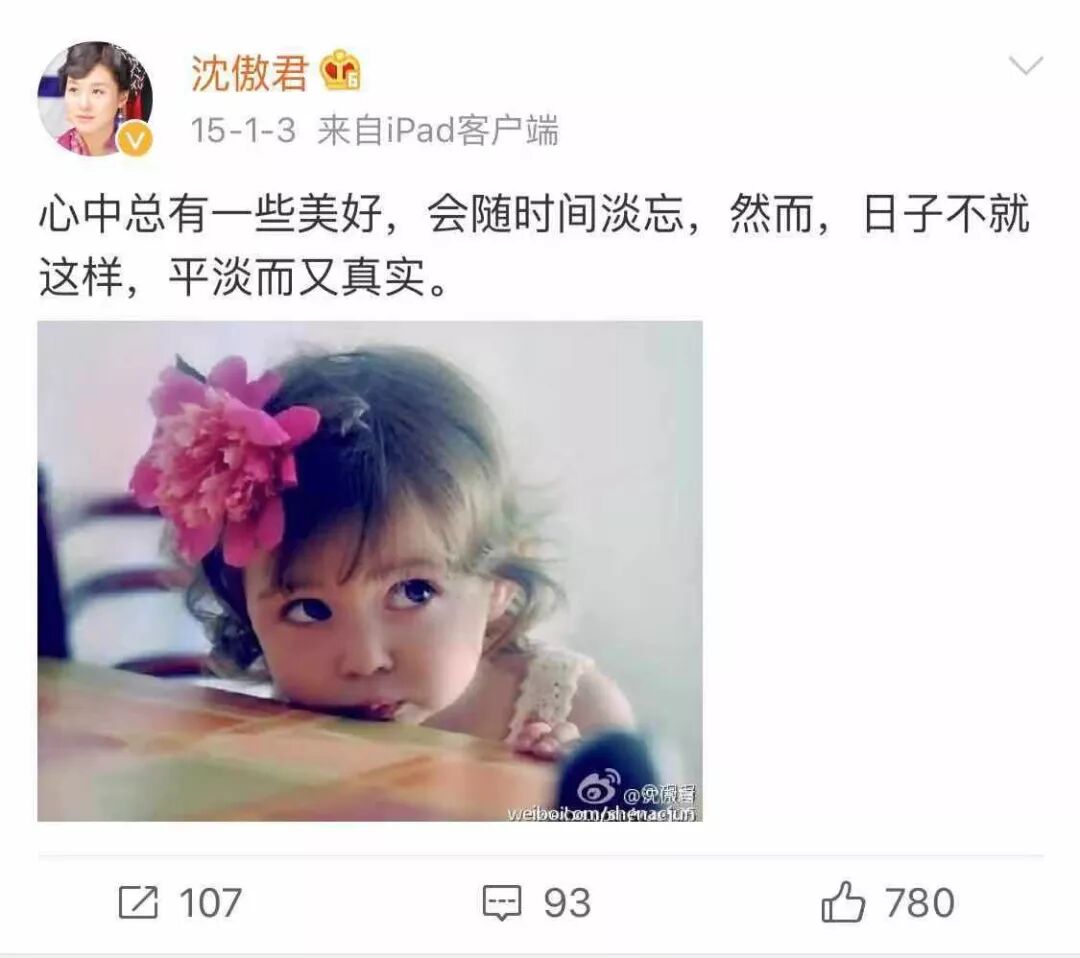Image resolution: width=1080 pixels, height=958 pixels.
Task: Tap the repost count 107
Action: (210, 903)
